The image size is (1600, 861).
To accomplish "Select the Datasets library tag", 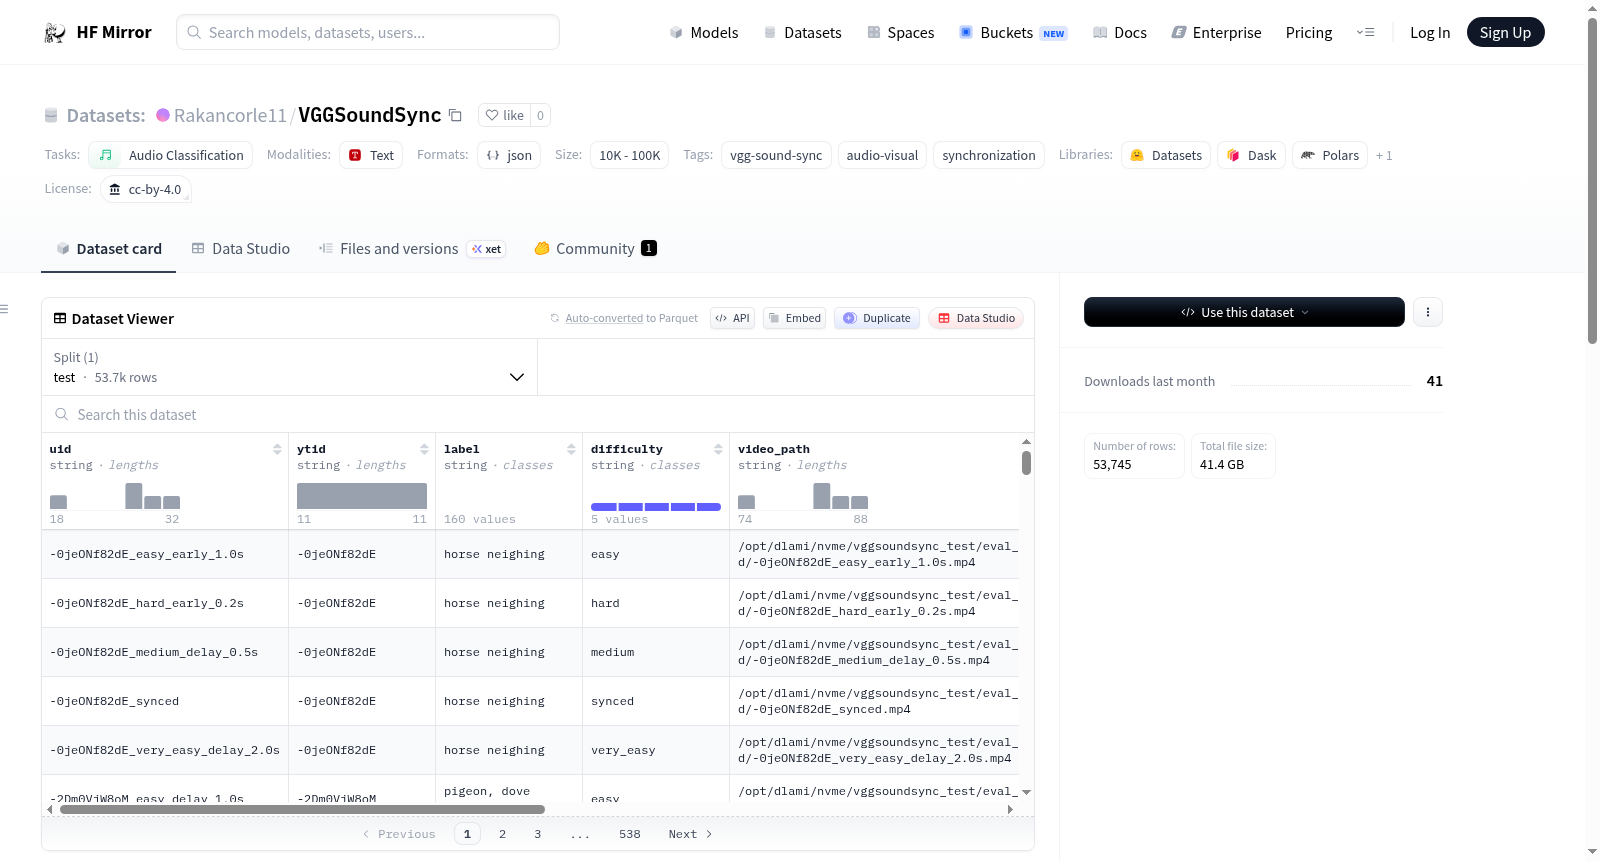I will (1166, 155).
